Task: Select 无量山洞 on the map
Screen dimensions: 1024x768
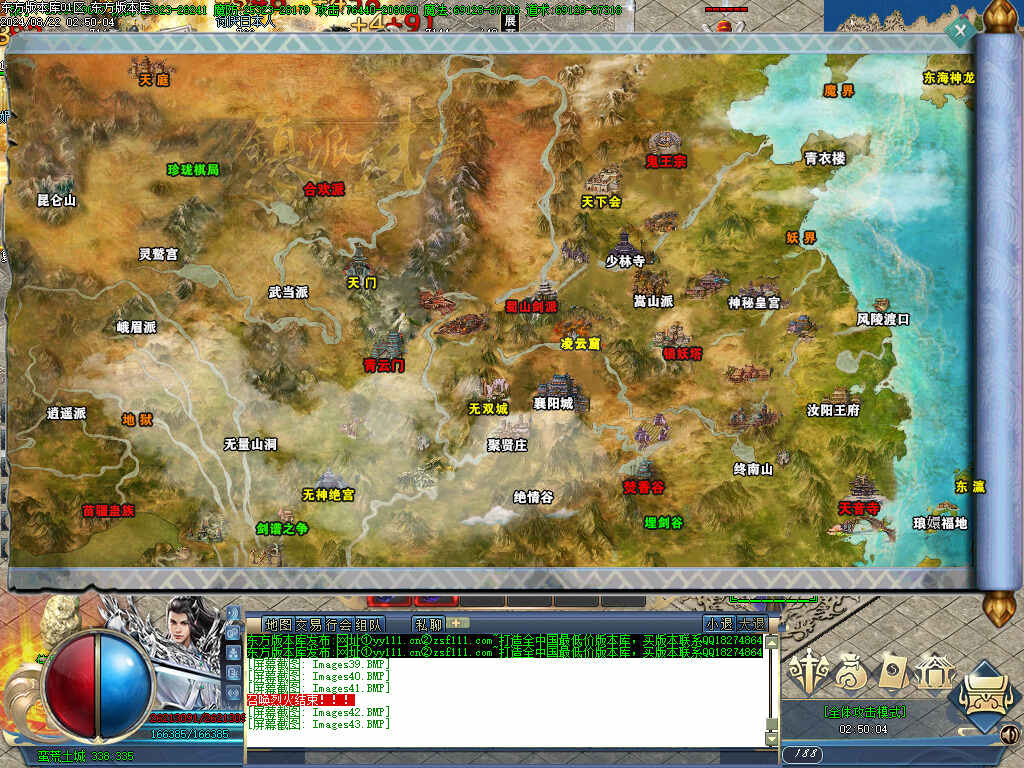Action: tap(250, 445)
